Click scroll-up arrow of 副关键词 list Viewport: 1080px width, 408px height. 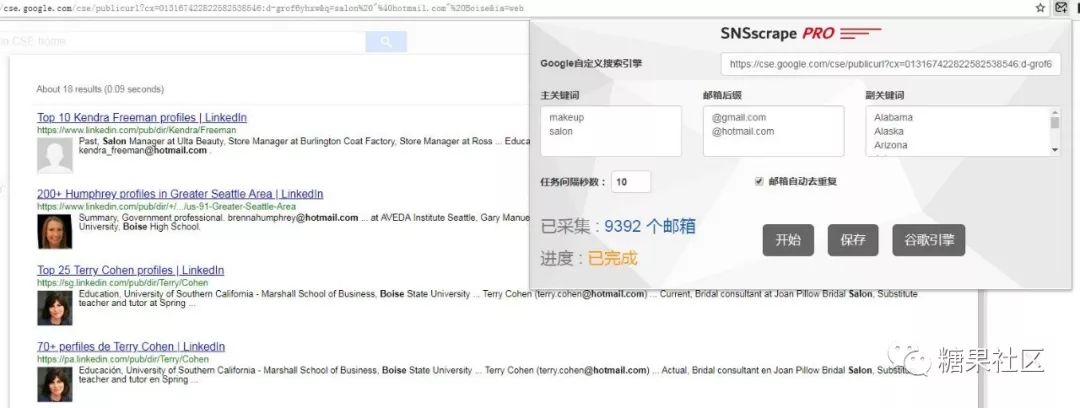point(1055,112)
